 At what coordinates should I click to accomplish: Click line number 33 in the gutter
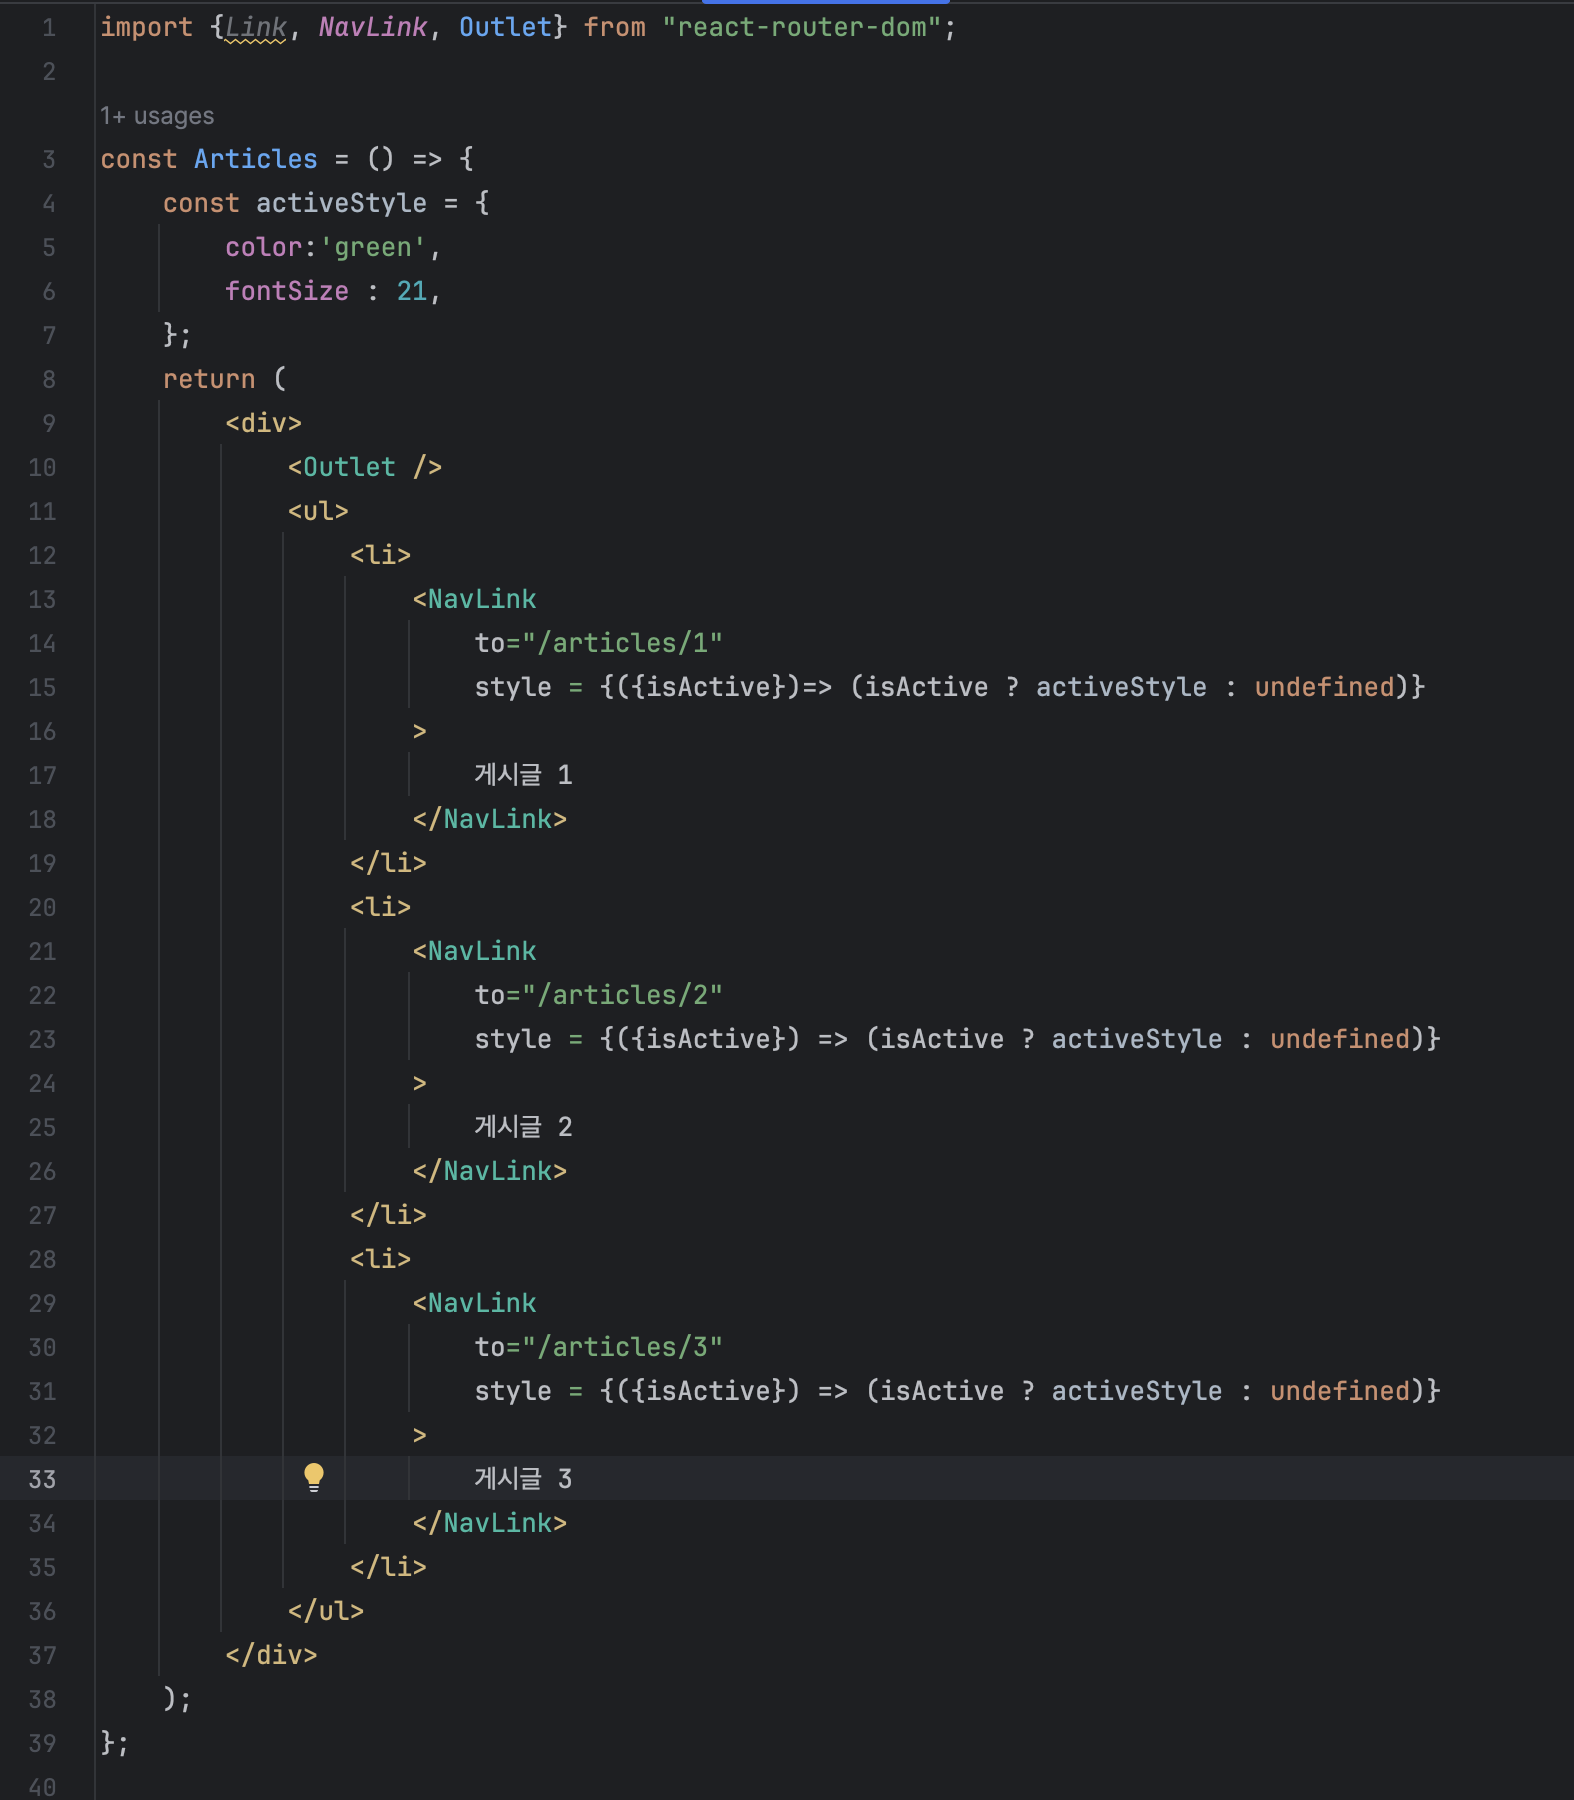(42, 1479)
